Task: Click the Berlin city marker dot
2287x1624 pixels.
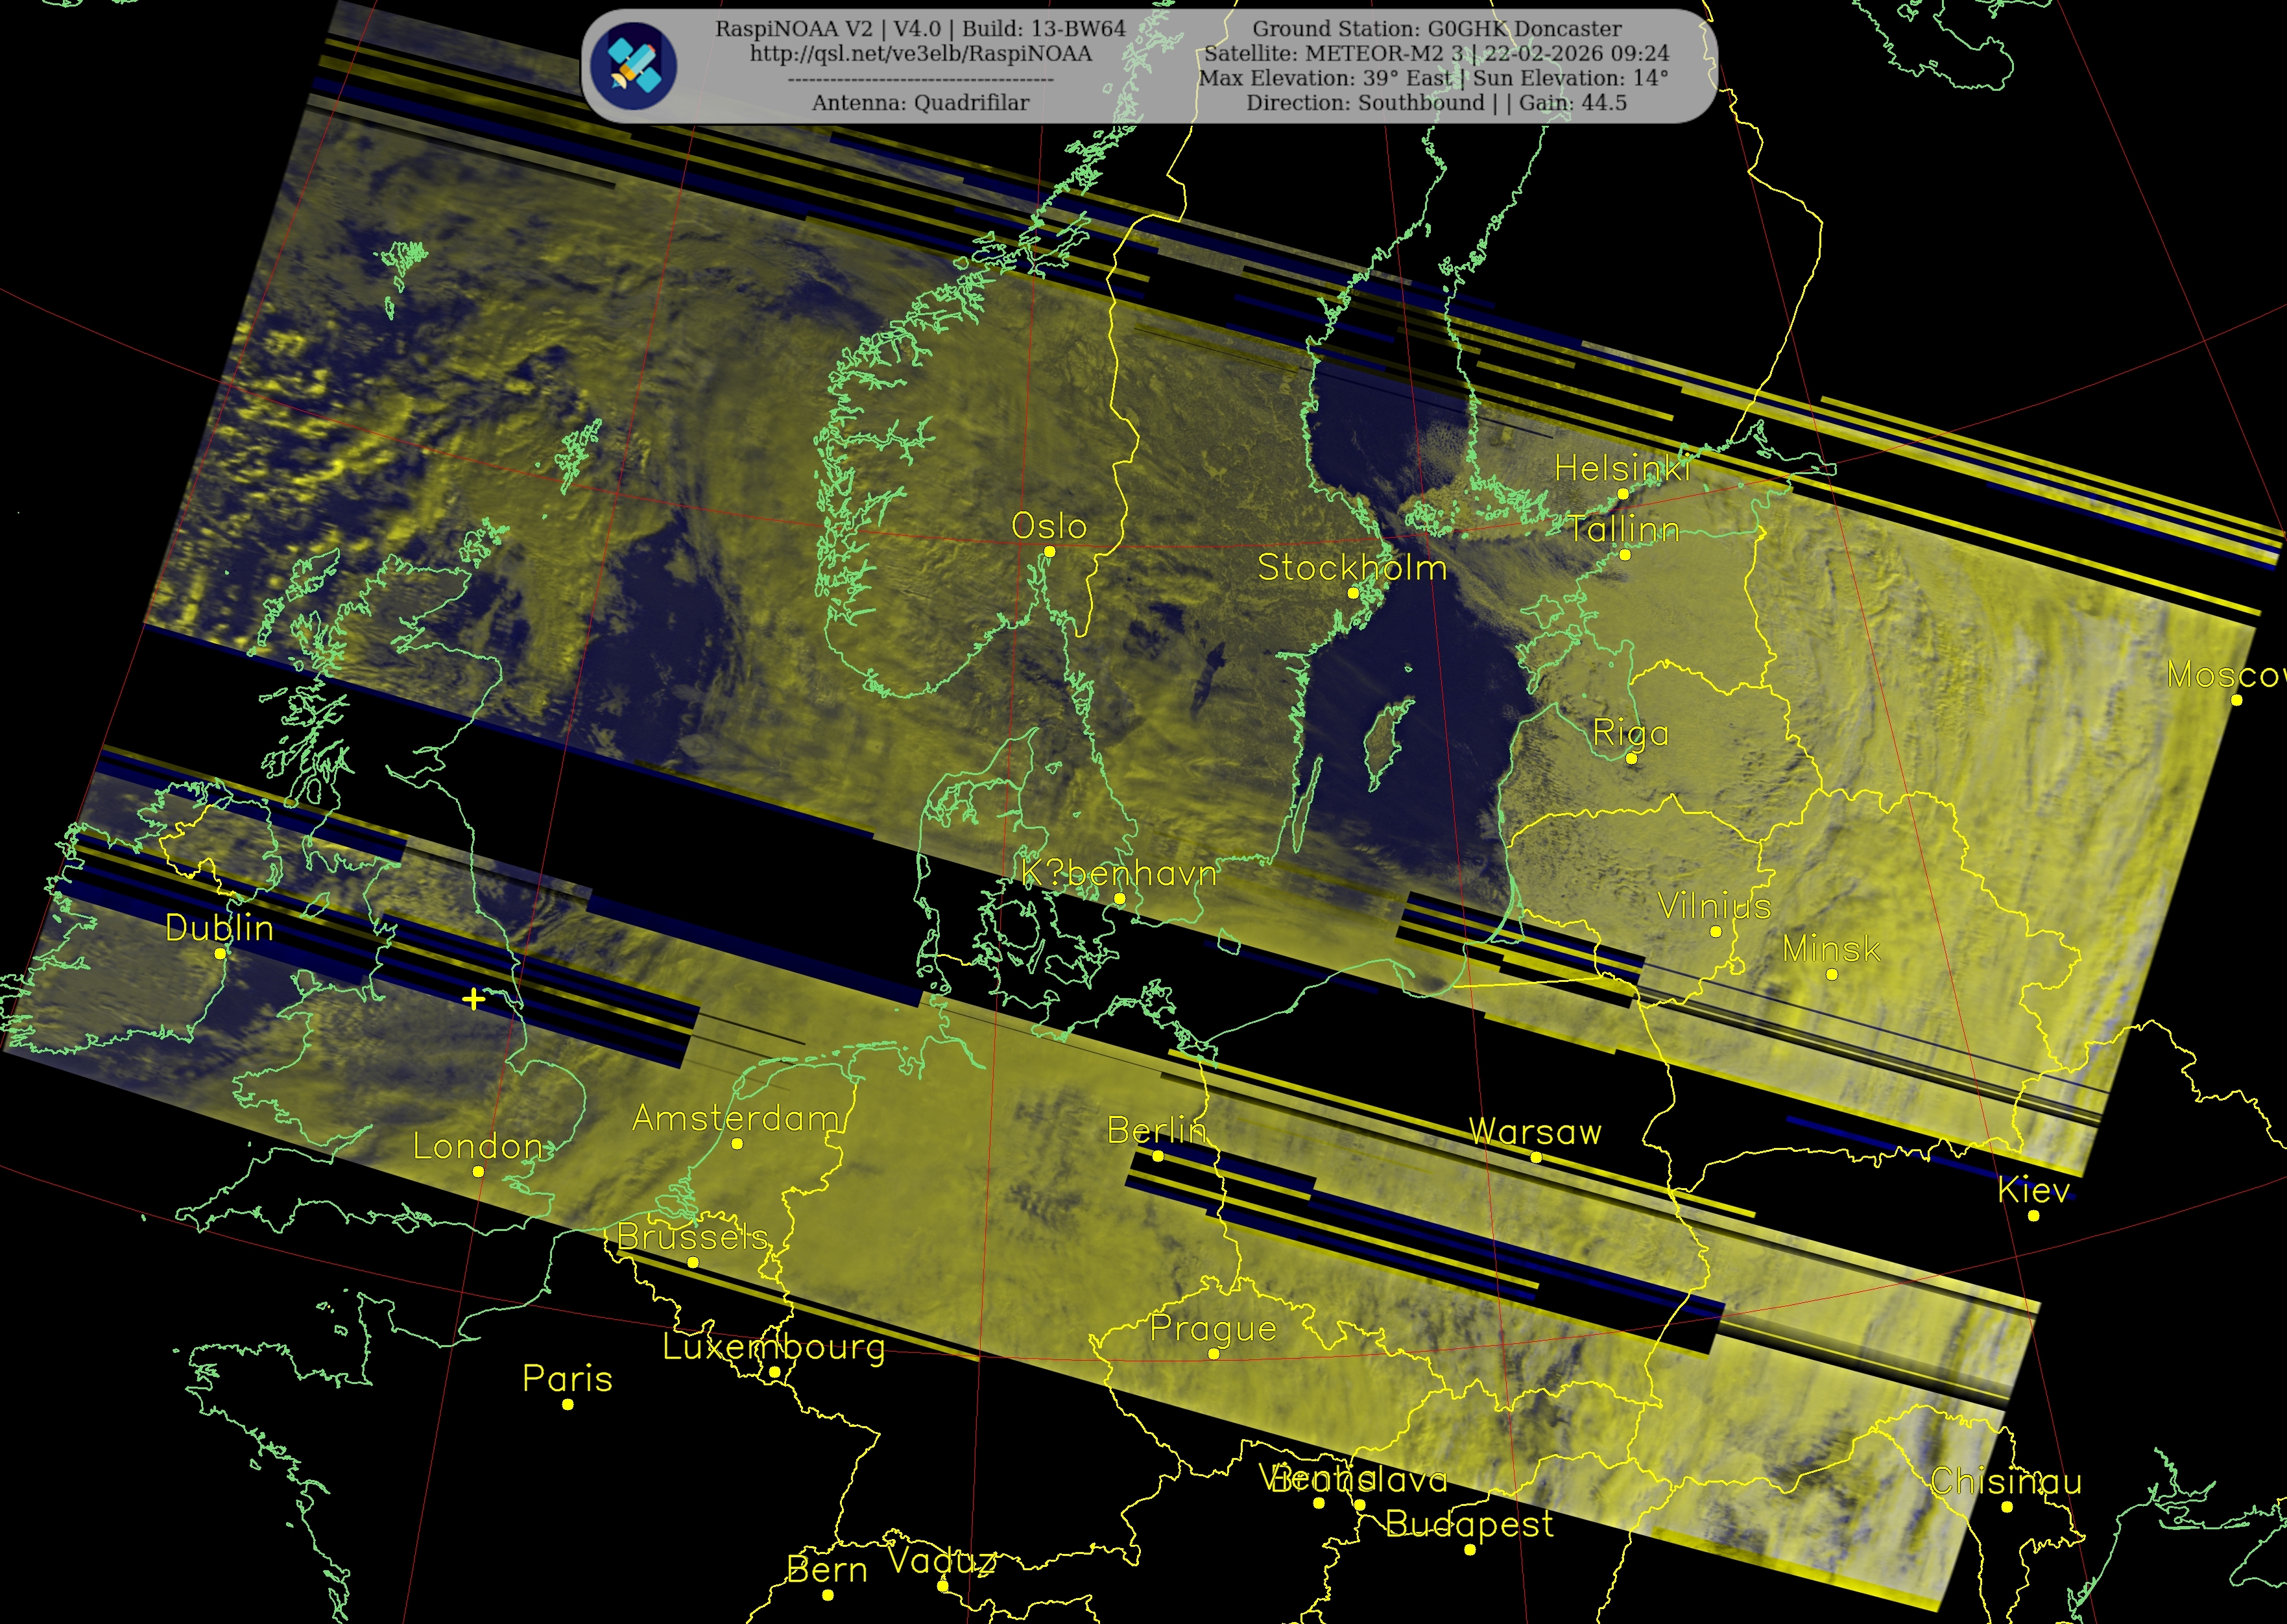Action: click(1158, 1156)
